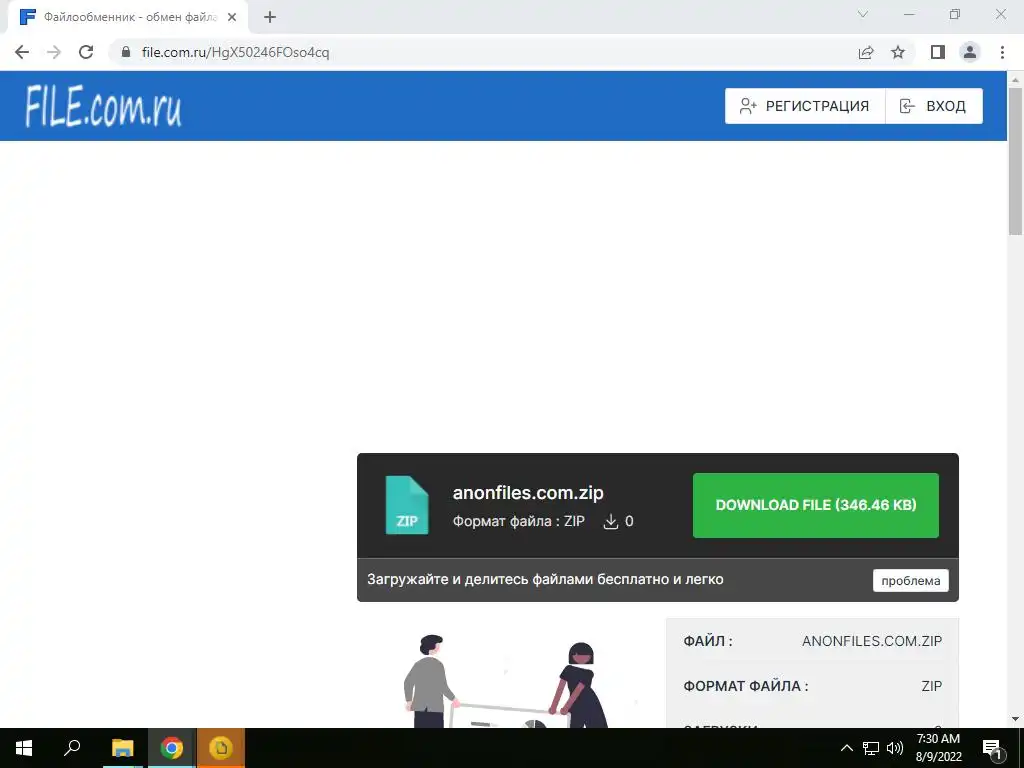1024x768 pixels.
Task: Show hidden system tray icons
Action: point(846,748)
